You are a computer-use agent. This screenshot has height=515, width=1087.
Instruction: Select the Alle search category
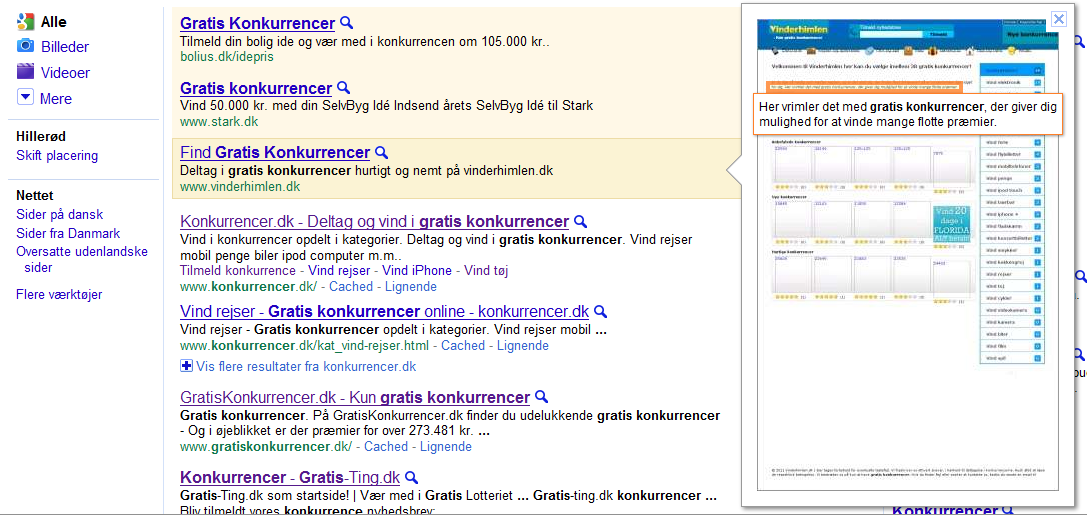tap(54, 22)
